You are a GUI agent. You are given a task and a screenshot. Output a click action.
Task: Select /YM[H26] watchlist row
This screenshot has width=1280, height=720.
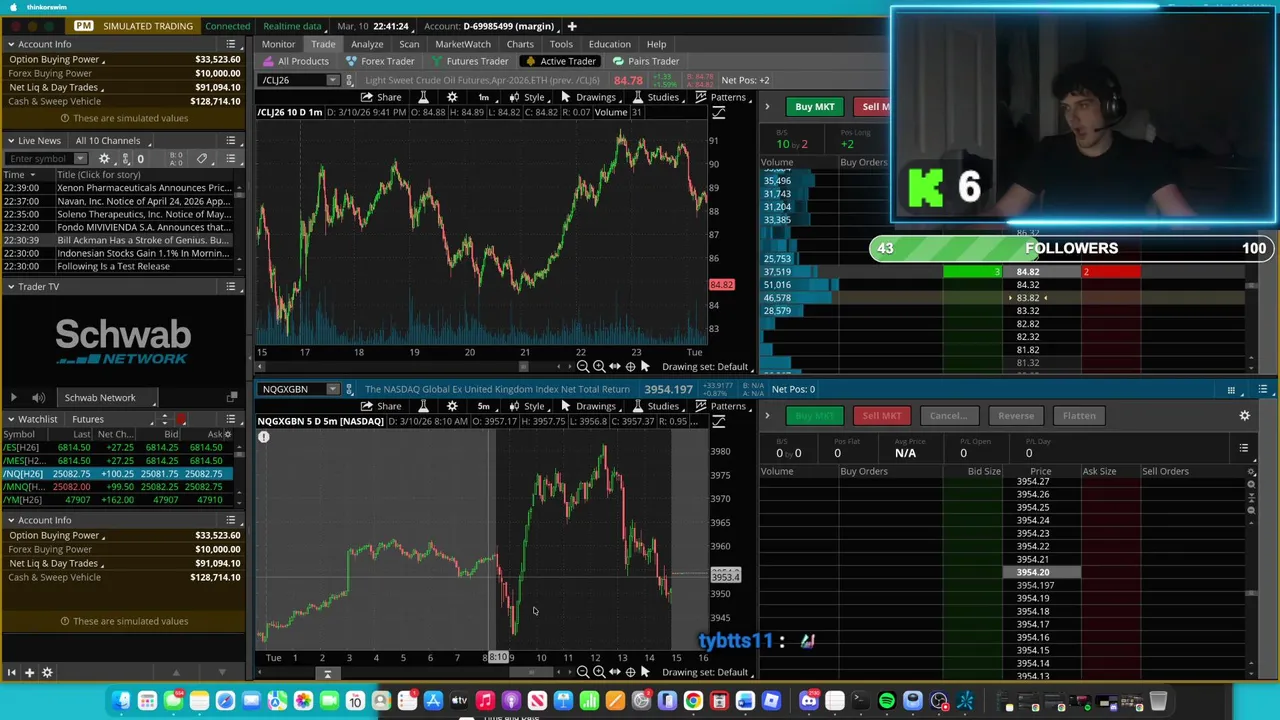pyautogui.click(x=117, y=499)
